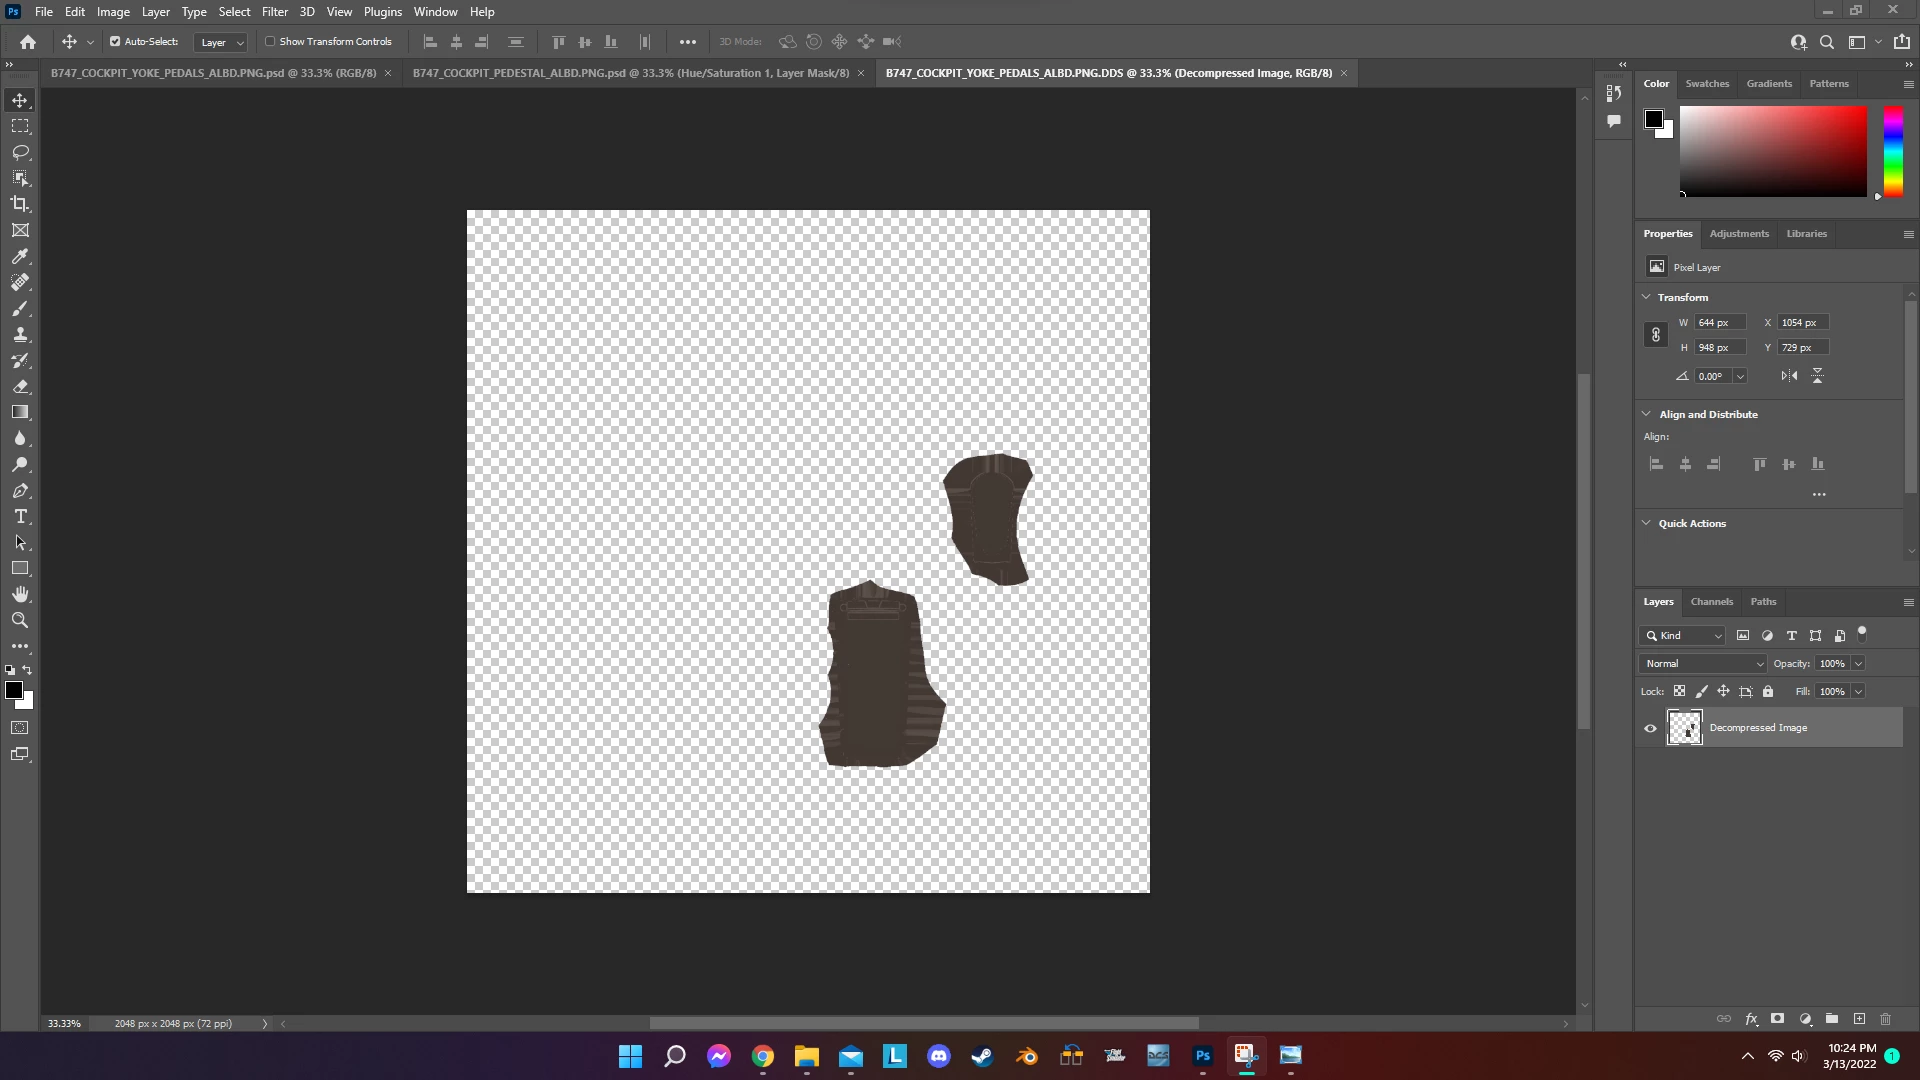Open the Filter menu
This screenshot has height=1080, width=1920.
[x=274, y=12]
